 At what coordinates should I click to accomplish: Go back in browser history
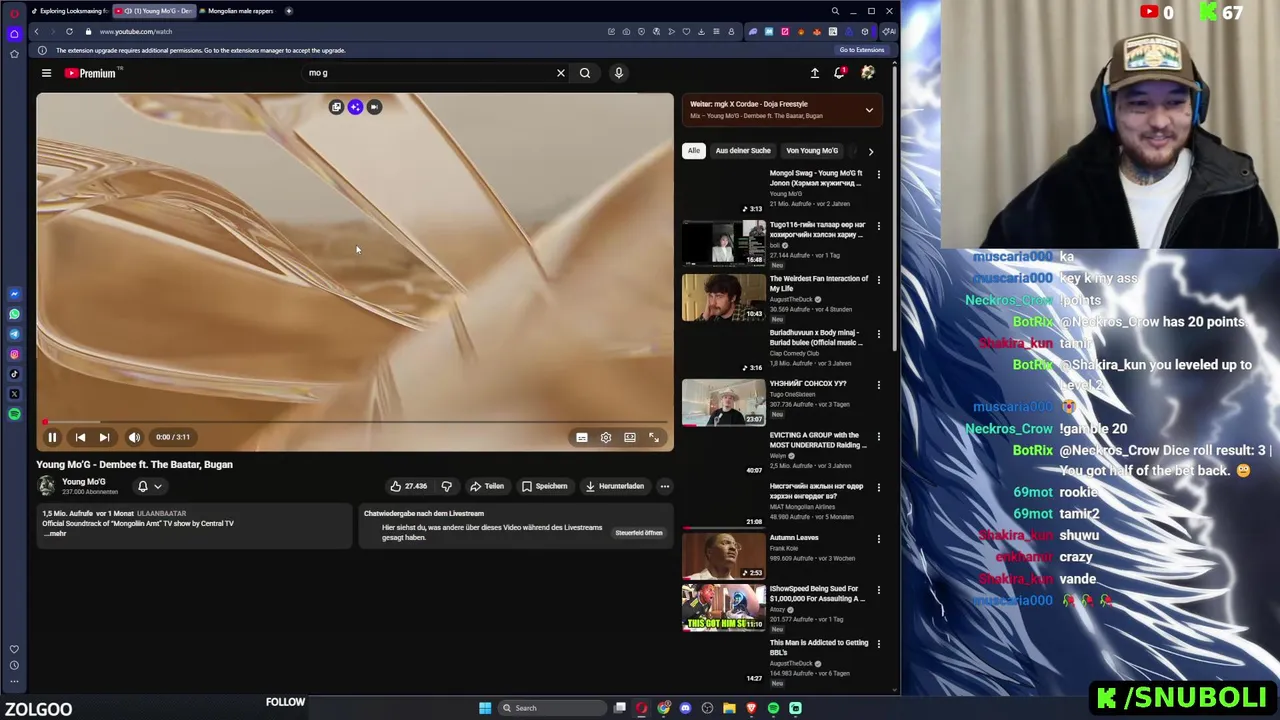point(37,31)
